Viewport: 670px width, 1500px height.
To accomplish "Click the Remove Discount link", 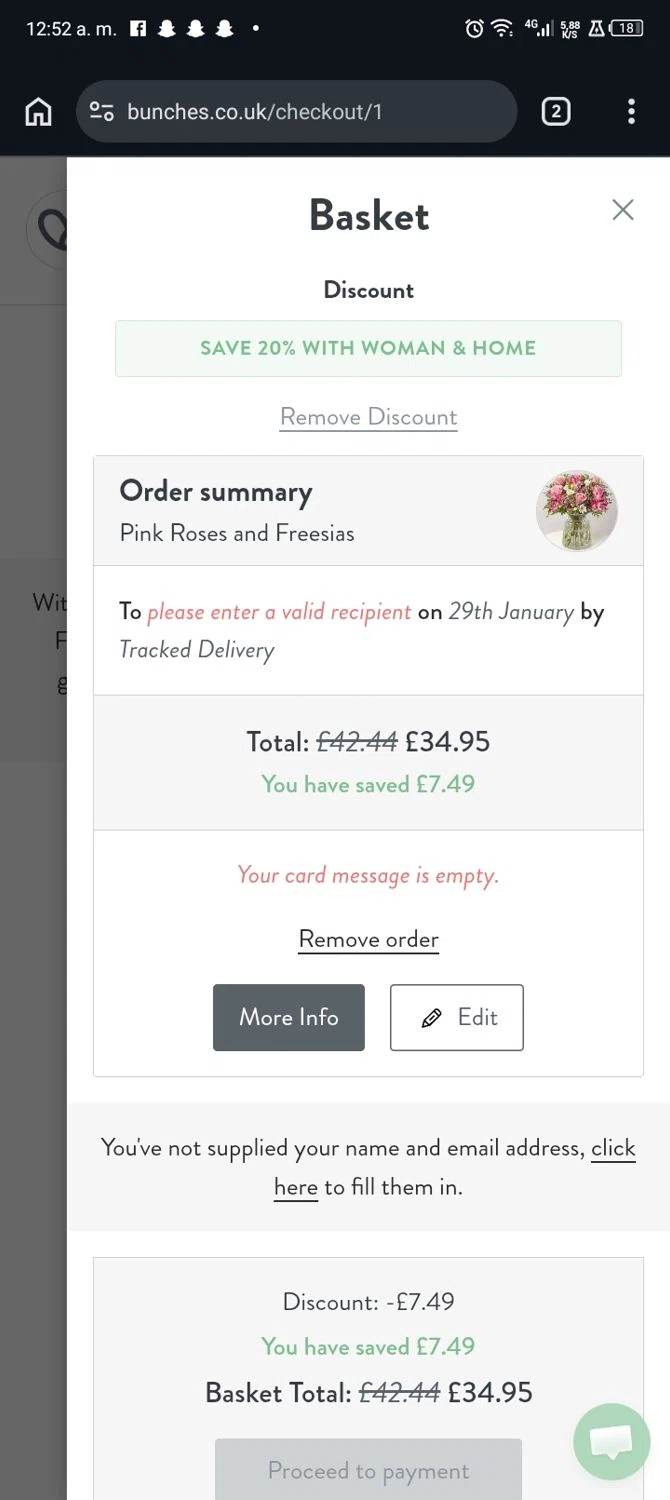I will point(368,417).
